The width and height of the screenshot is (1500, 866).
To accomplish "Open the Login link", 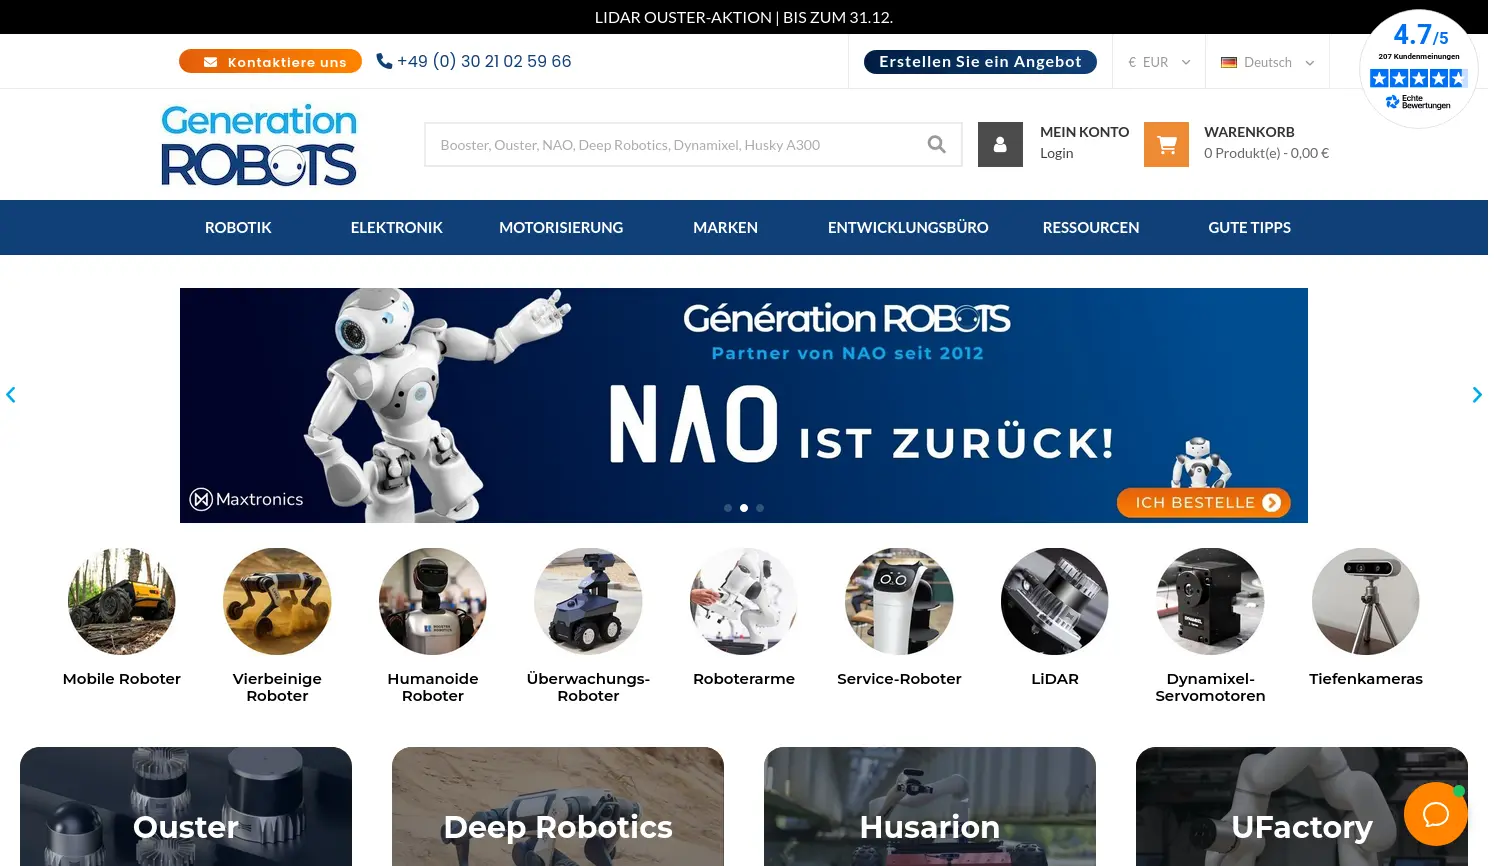I will (1057, 152).
